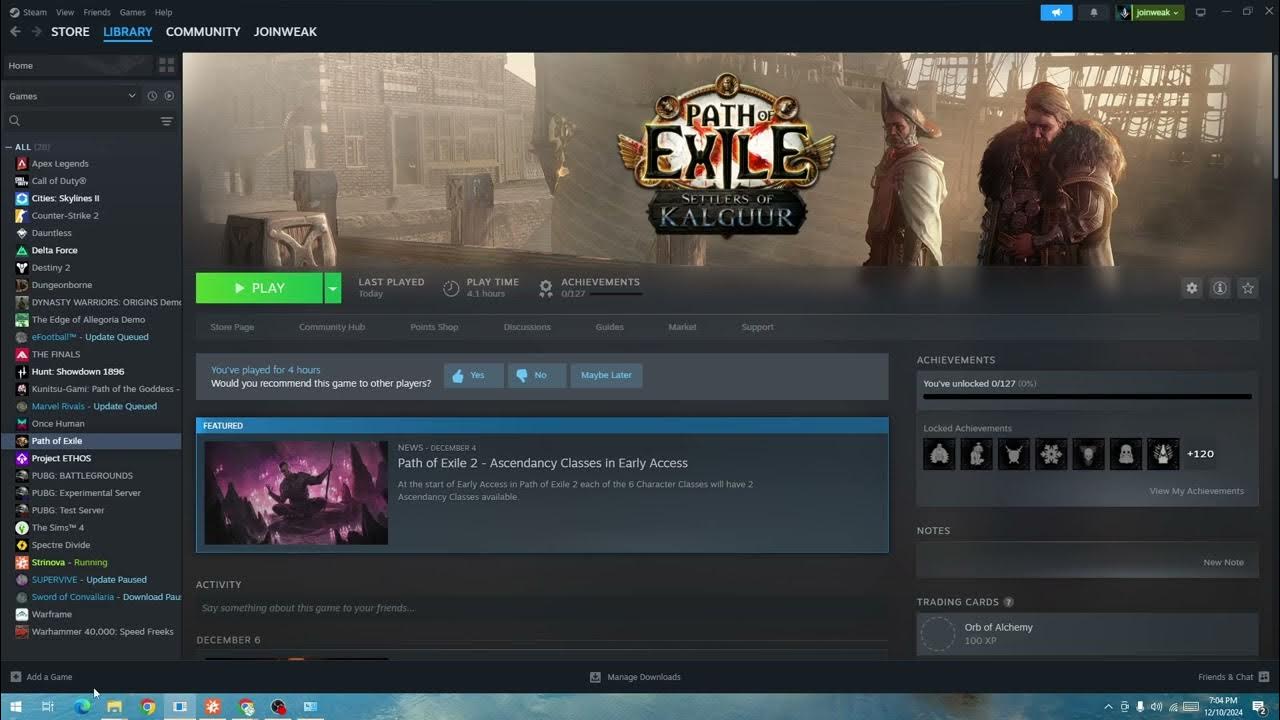Click the ready-to-play filter icon

(169, 96)
